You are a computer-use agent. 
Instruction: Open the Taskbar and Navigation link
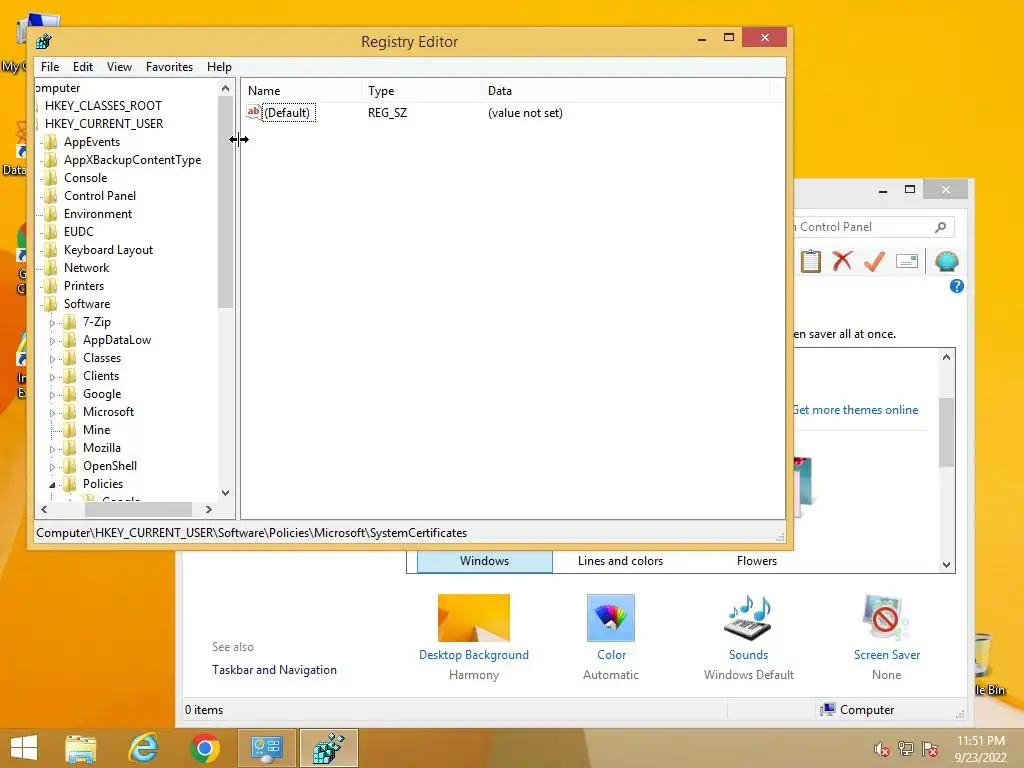274,670
